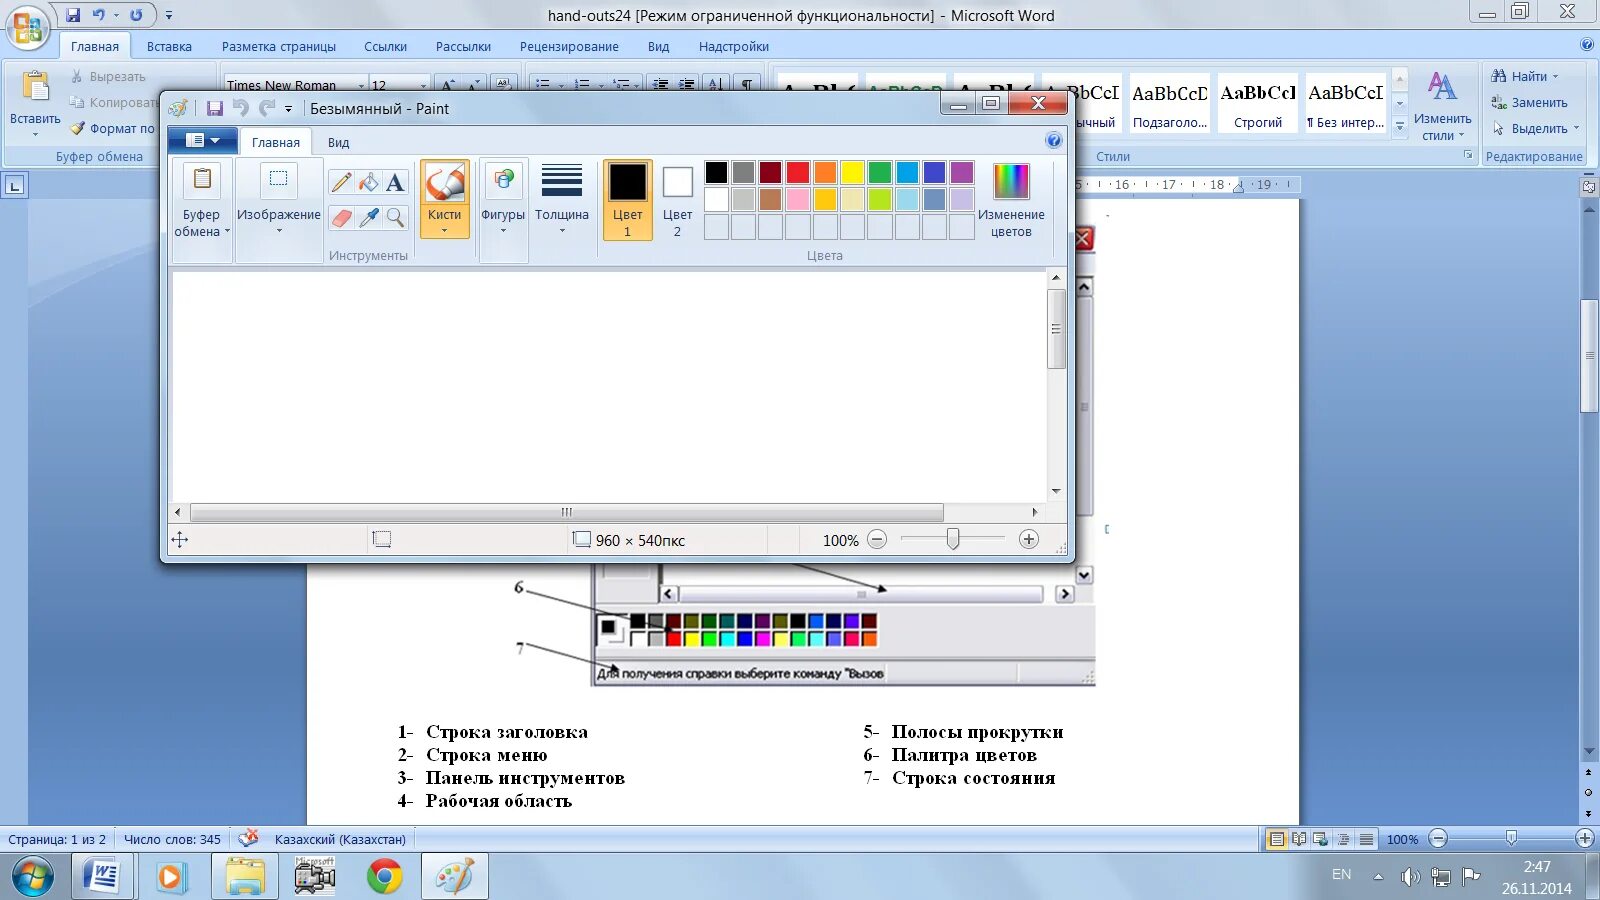Select the Pencil tool in Paint

click(341, 182)
